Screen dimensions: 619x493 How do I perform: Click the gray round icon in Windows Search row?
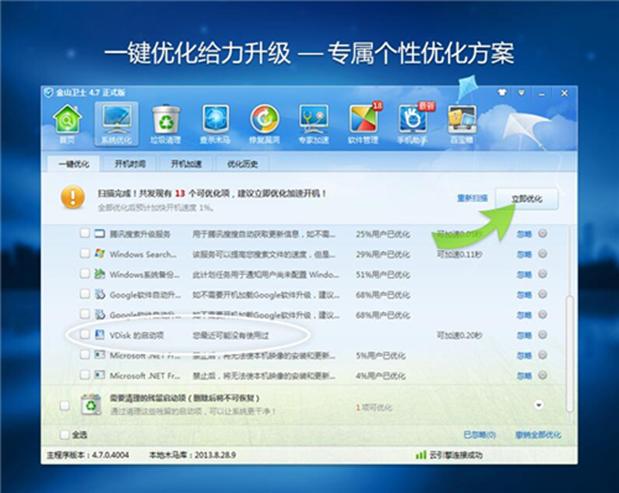[543, 254]
